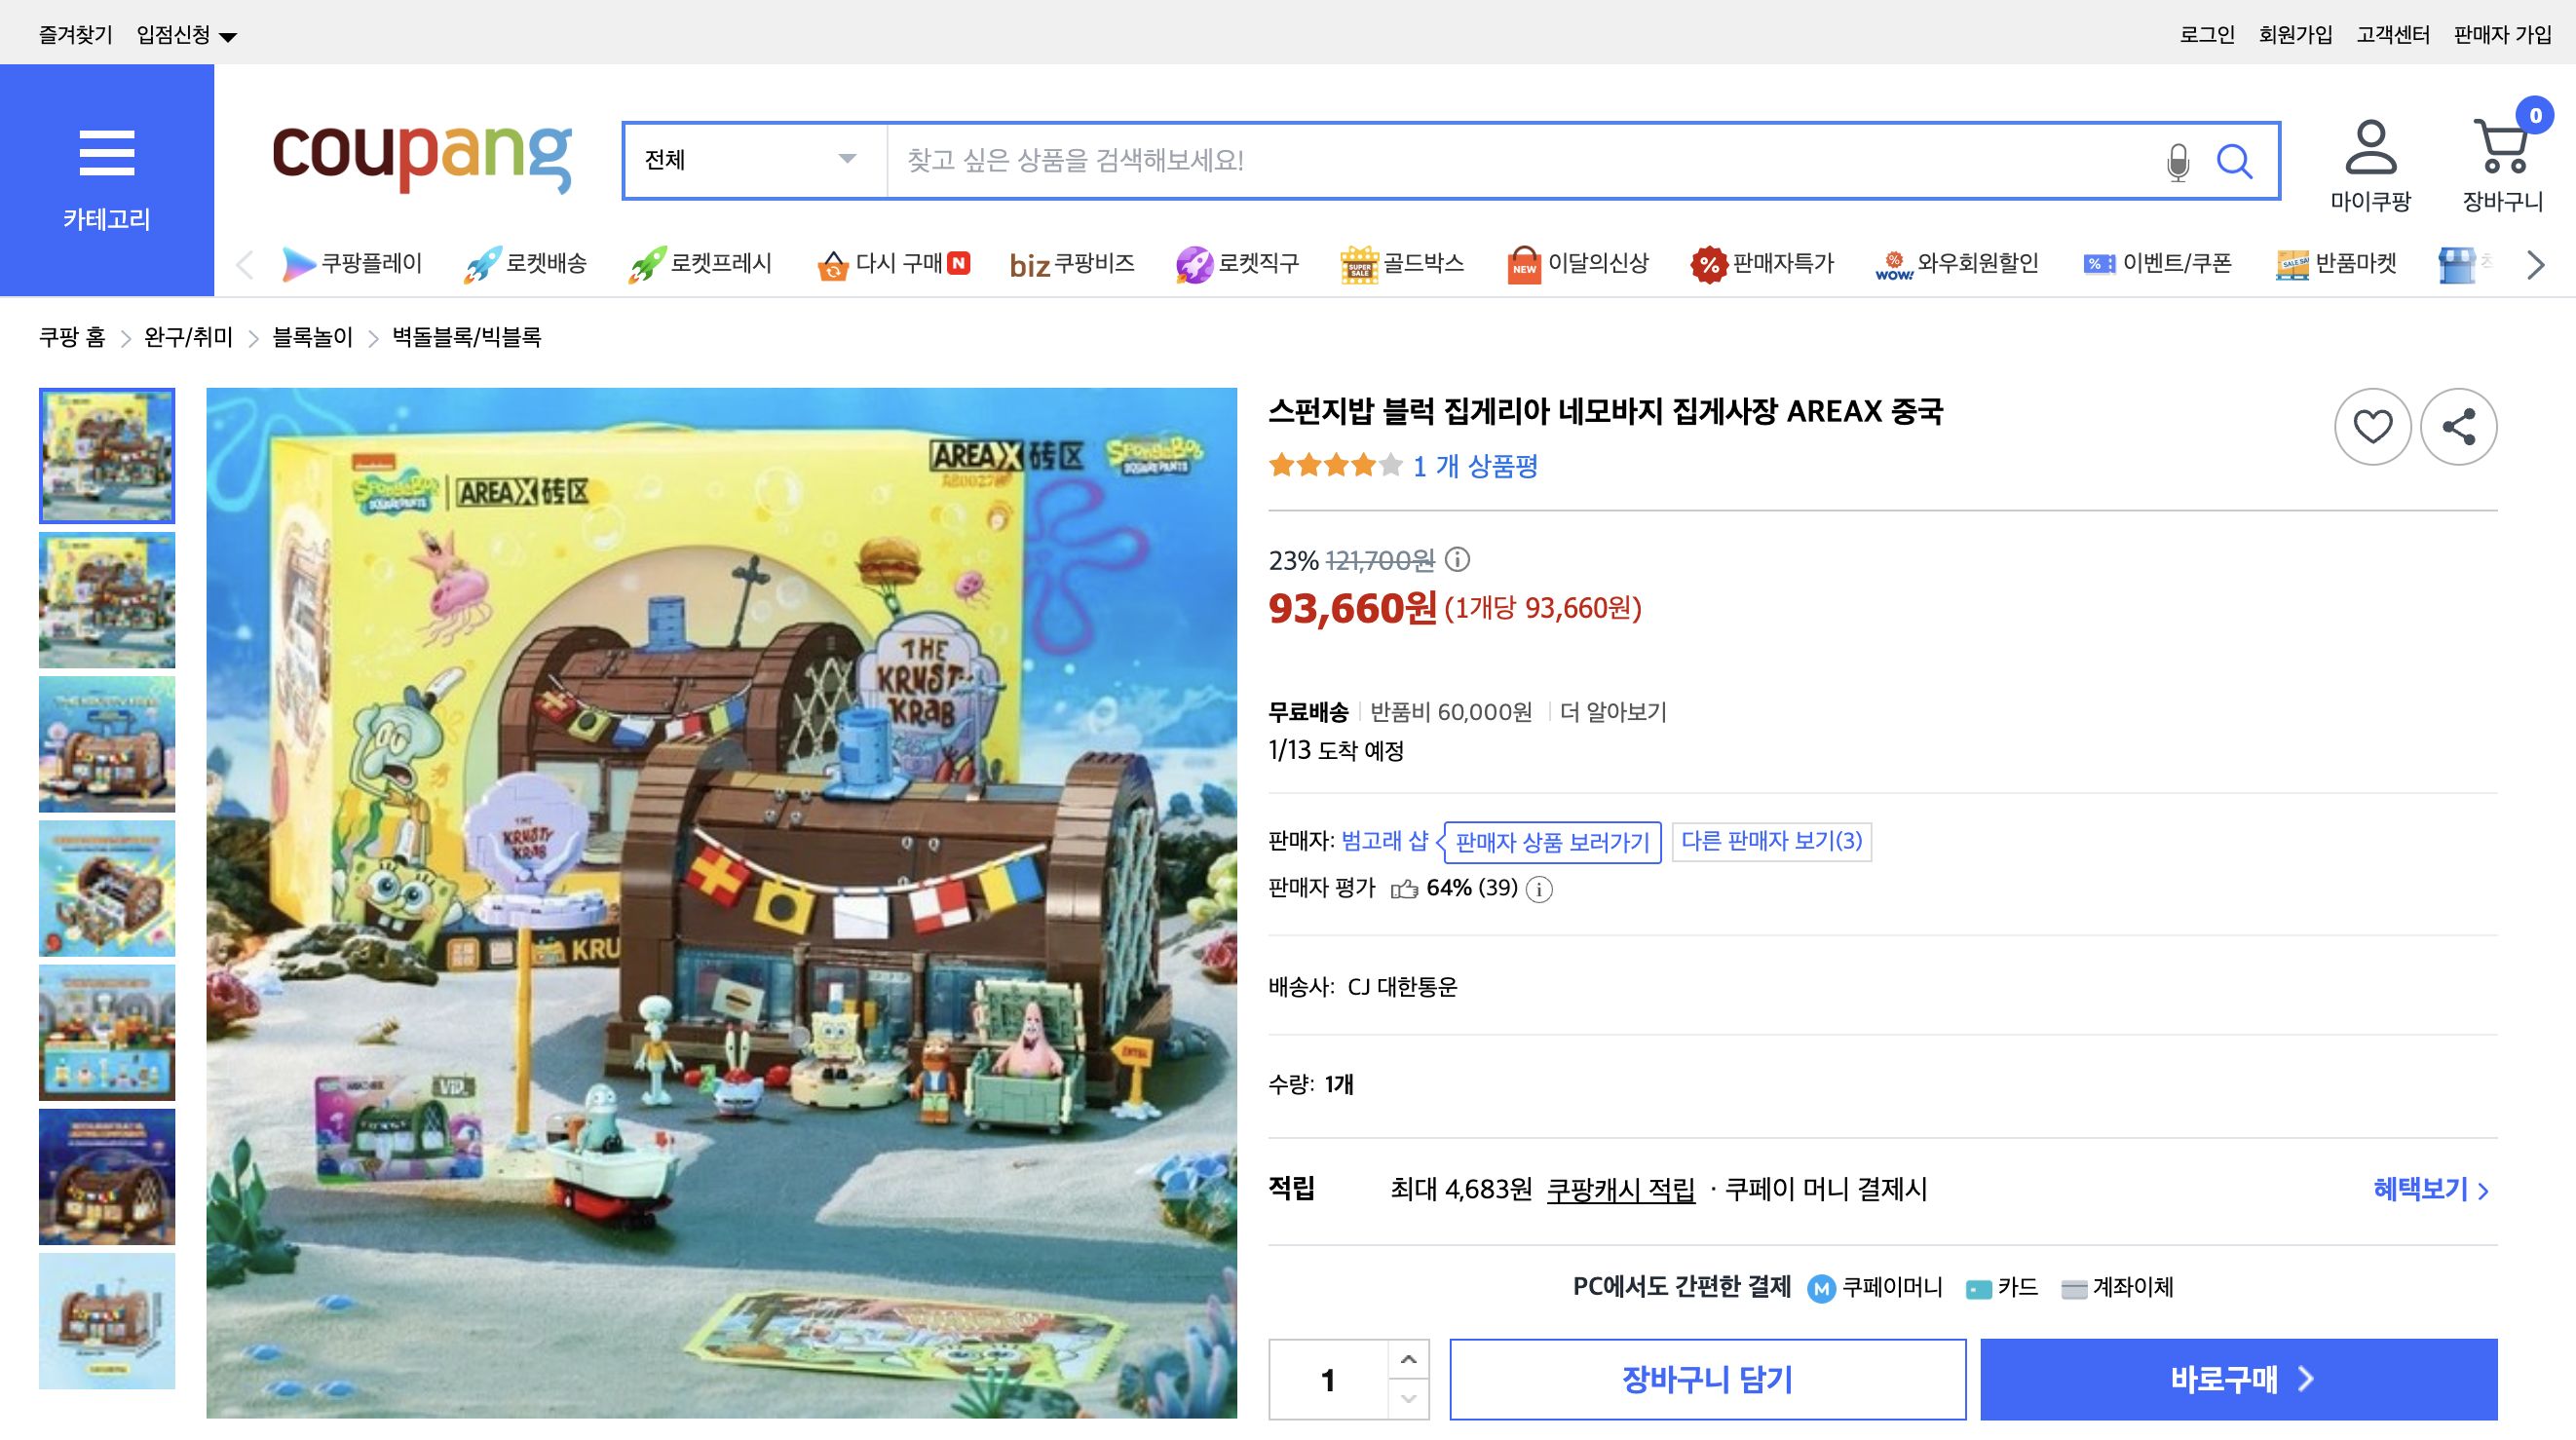
Task: Select the last Krusty Krab thumbnail
Action: [x=106, y=1320]
